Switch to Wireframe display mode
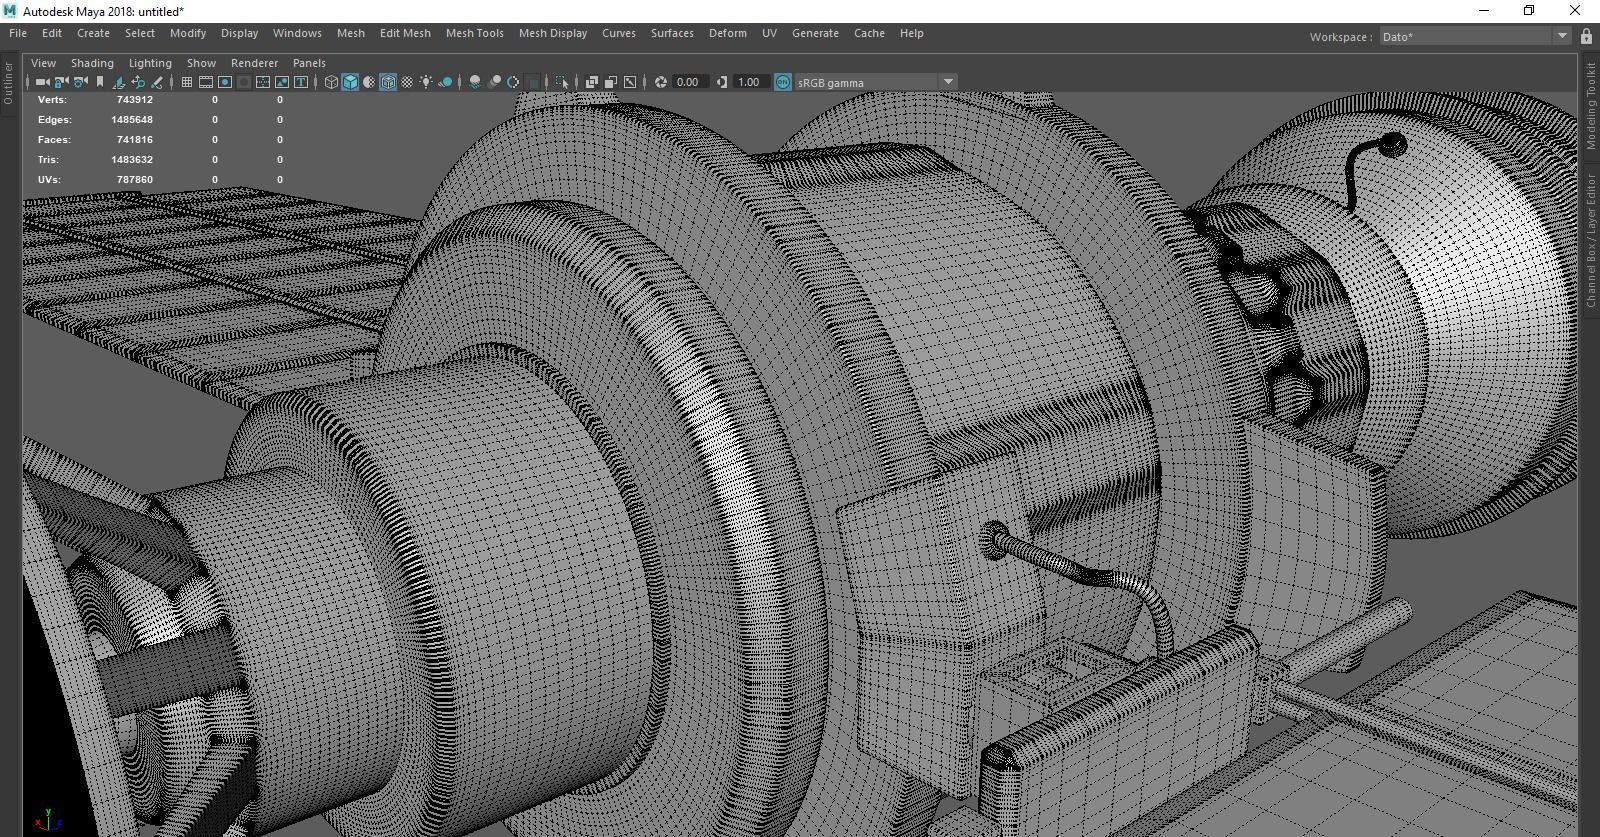The image size is (1600, 837). pos(331,82)
